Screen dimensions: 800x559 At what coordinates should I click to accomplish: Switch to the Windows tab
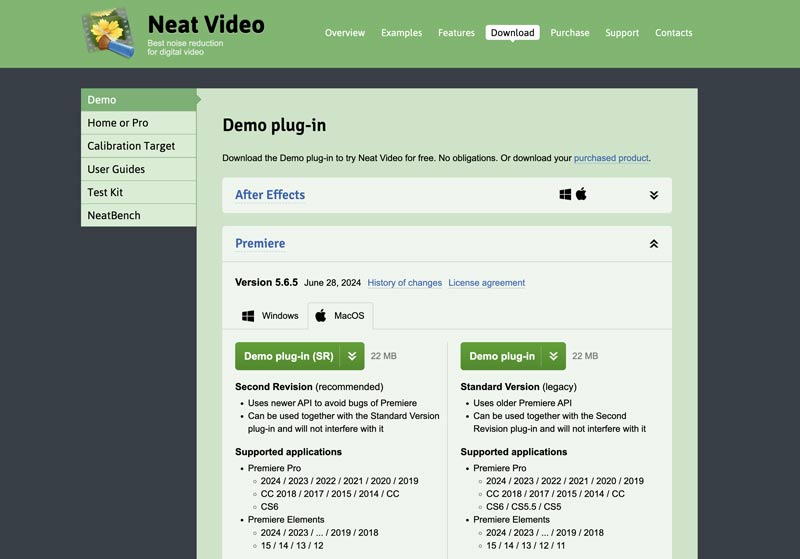[x=270, y=316]
